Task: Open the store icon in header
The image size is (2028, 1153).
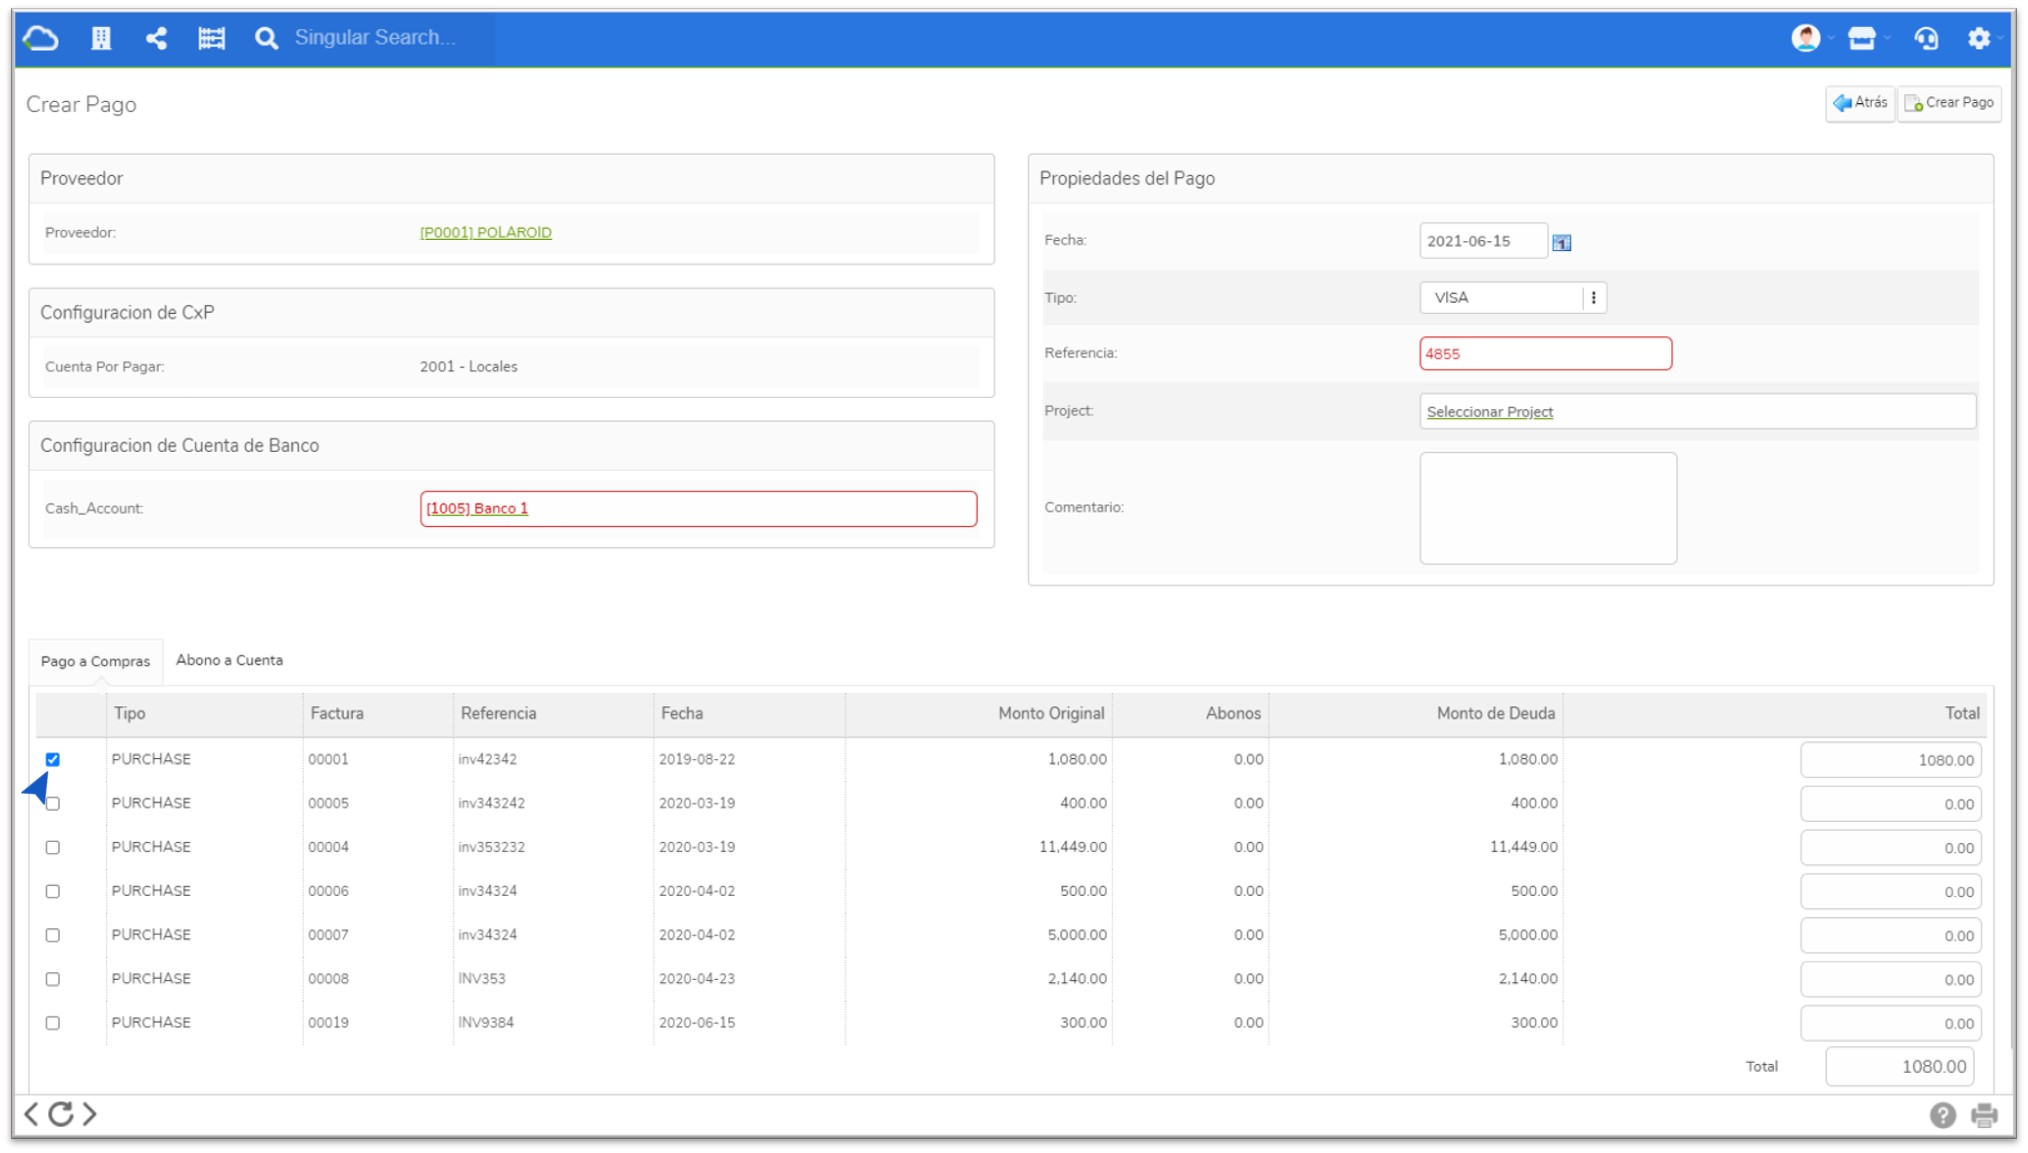Action: 1861,38
